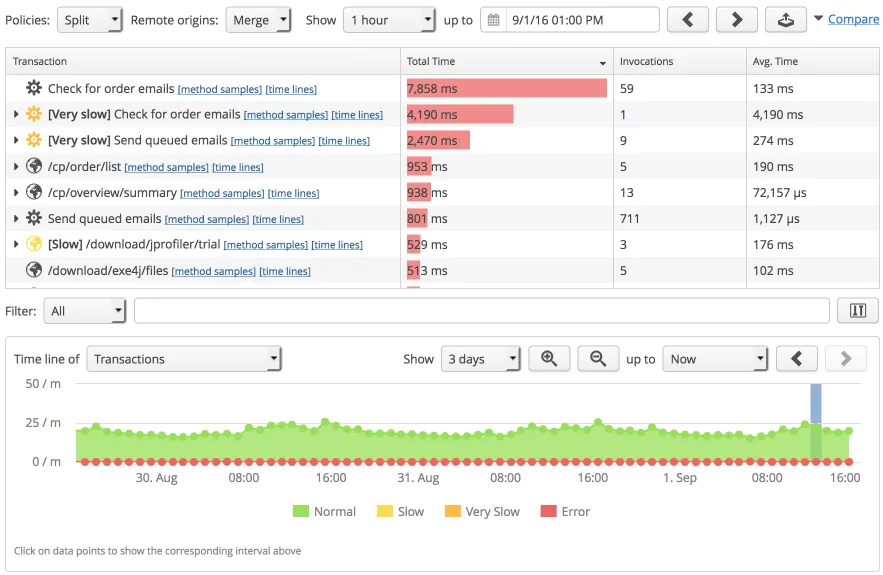
Task: Click the gear icon for Send queued emails row
Action: coord(34,218)
